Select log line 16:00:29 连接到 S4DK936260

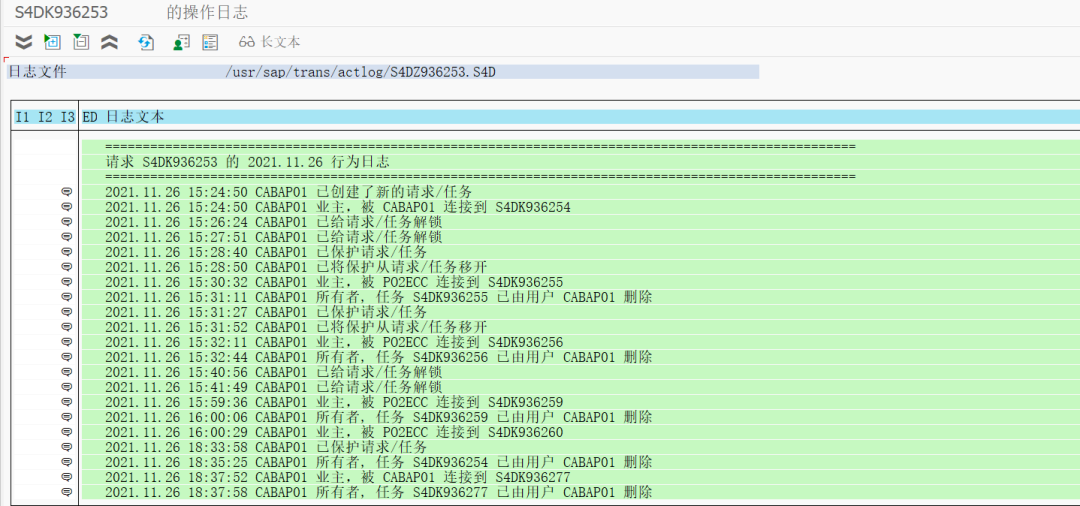[x=334, y=432]
